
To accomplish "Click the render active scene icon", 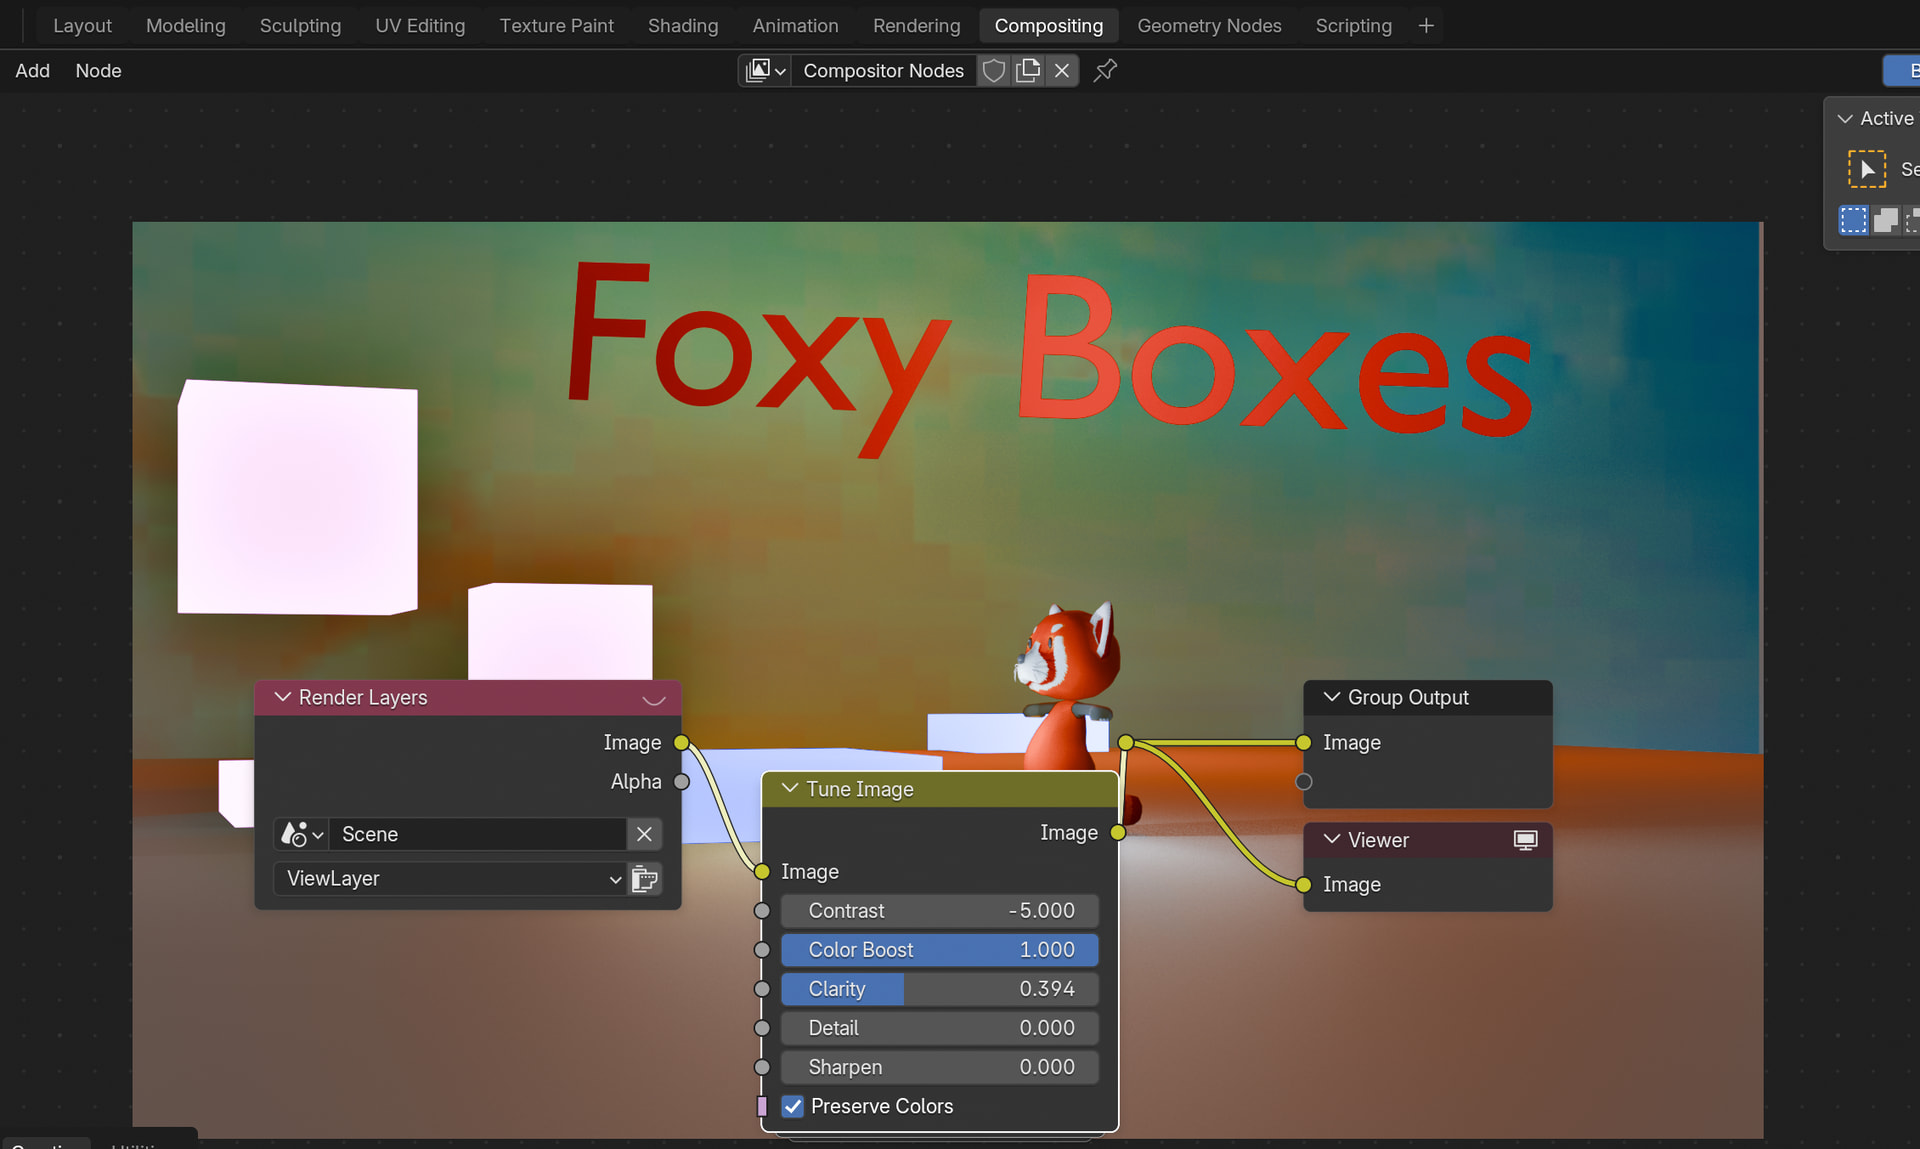I will click(x=645, y=879).
